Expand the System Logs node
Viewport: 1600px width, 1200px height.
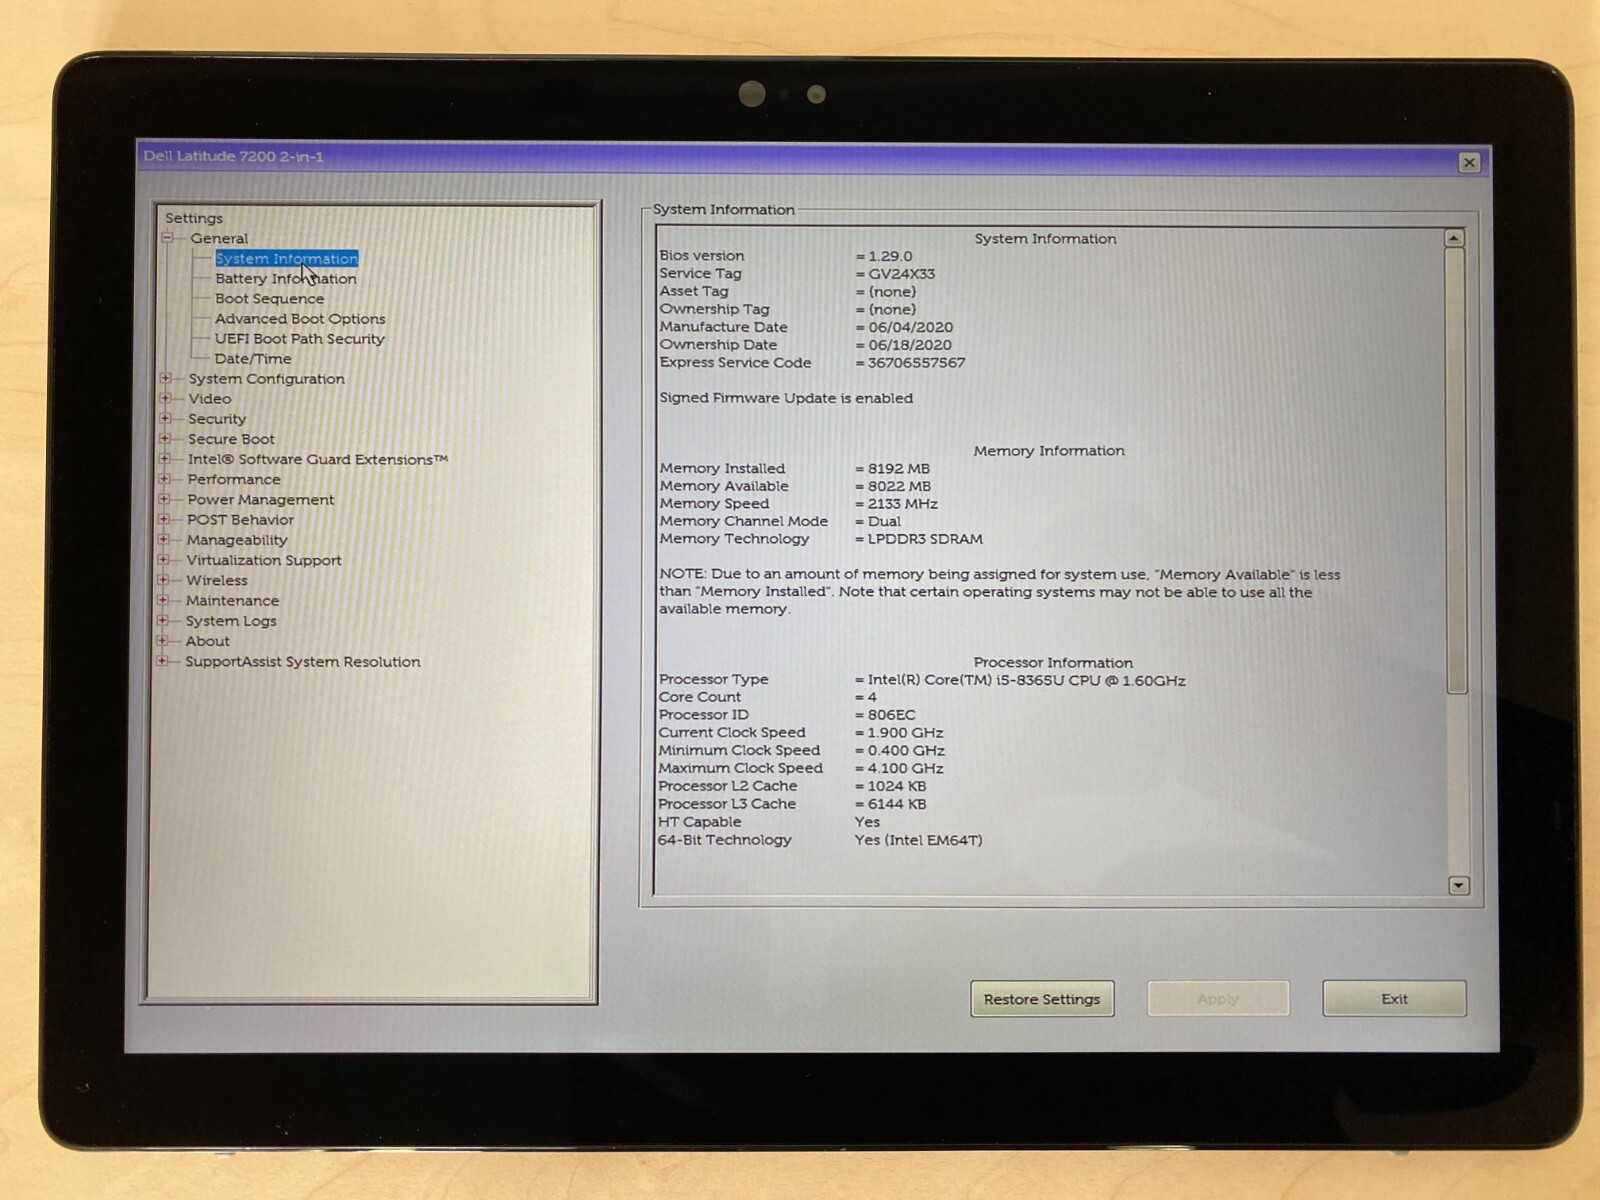pos(163,620)
